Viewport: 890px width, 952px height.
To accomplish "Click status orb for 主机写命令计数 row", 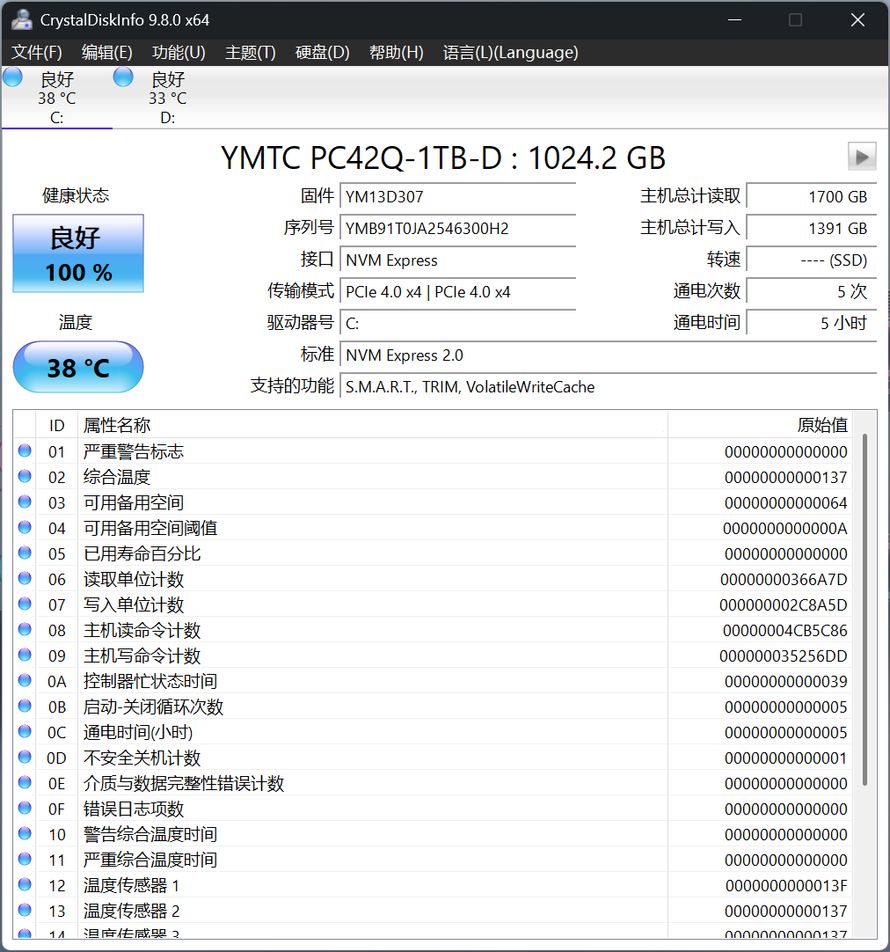I will [24, 655].
